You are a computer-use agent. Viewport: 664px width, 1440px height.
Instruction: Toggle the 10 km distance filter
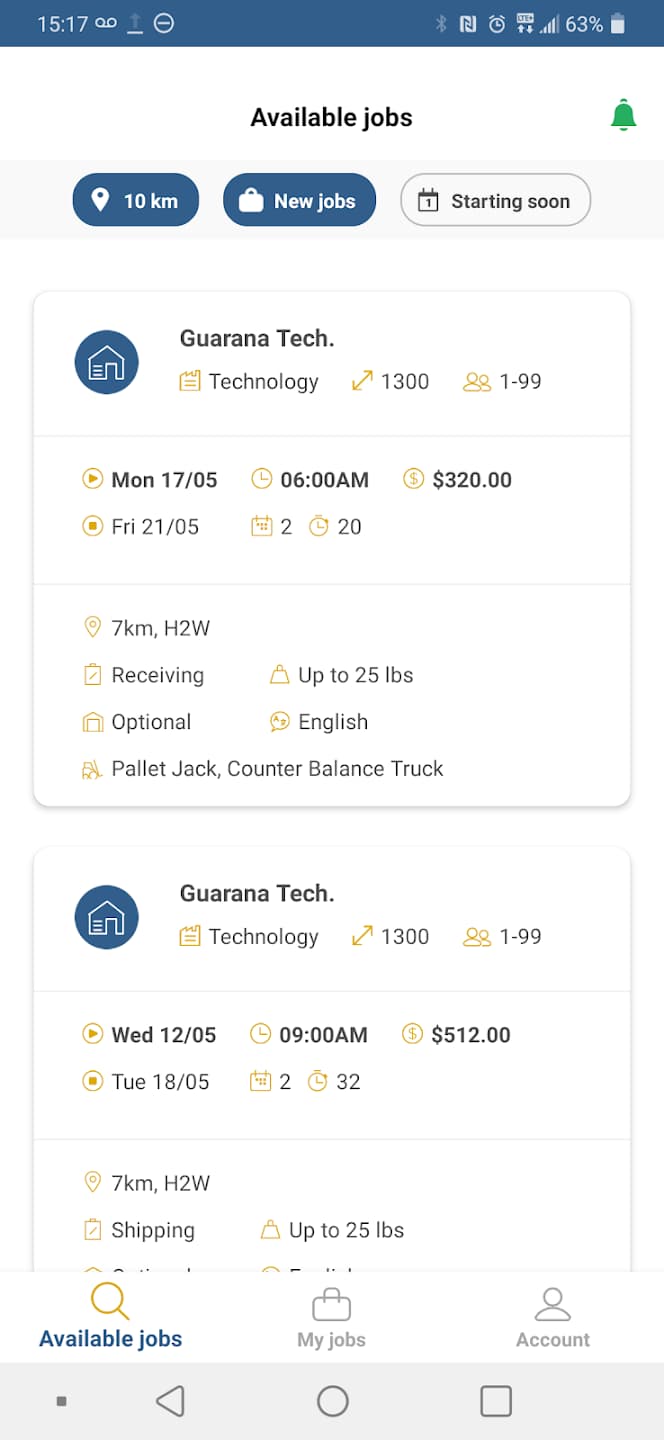click(x=135, y=200)
